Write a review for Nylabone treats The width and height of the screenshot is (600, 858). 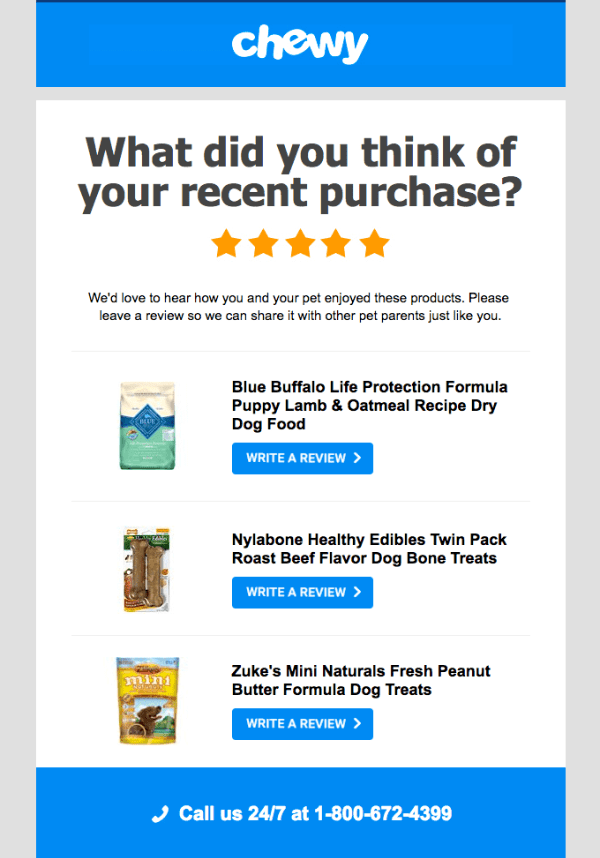(302, 592)
